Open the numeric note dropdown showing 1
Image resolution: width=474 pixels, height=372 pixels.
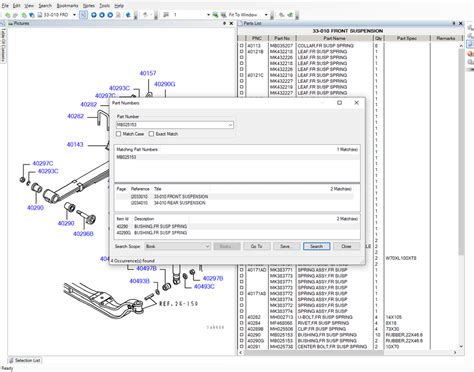click(x=208, y=15)
